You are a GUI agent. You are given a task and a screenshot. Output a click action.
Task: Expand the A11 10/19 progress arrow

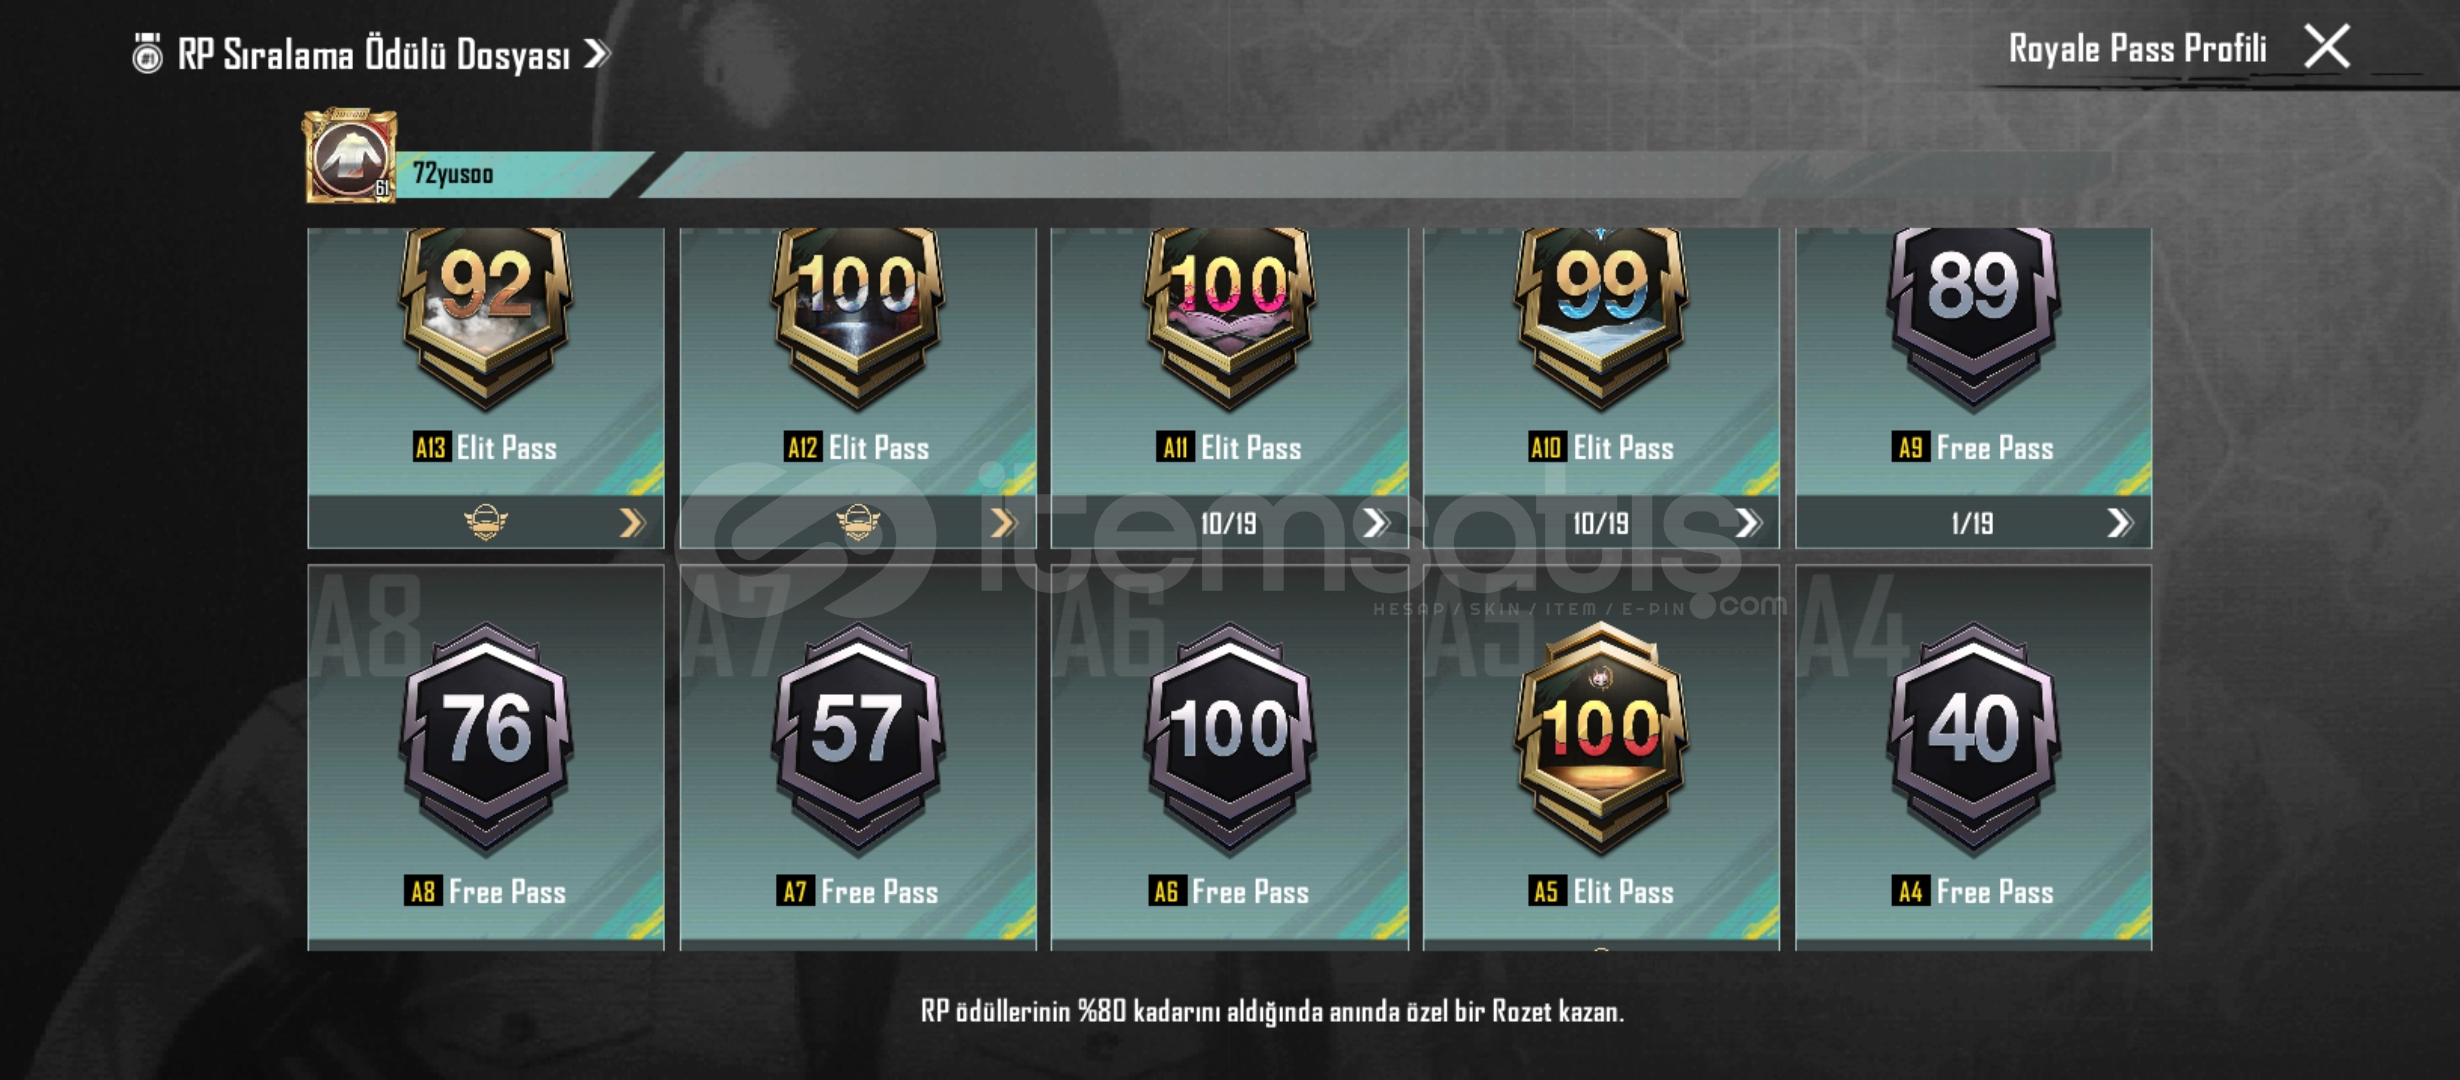1376,522
